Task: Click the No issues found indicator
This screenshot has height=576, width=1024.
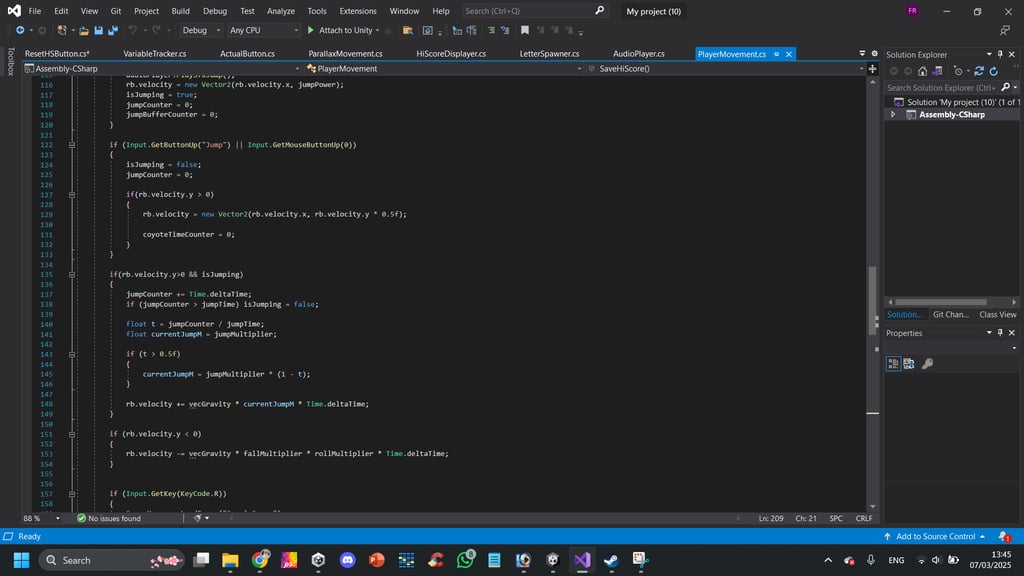Action: point(108,518)
